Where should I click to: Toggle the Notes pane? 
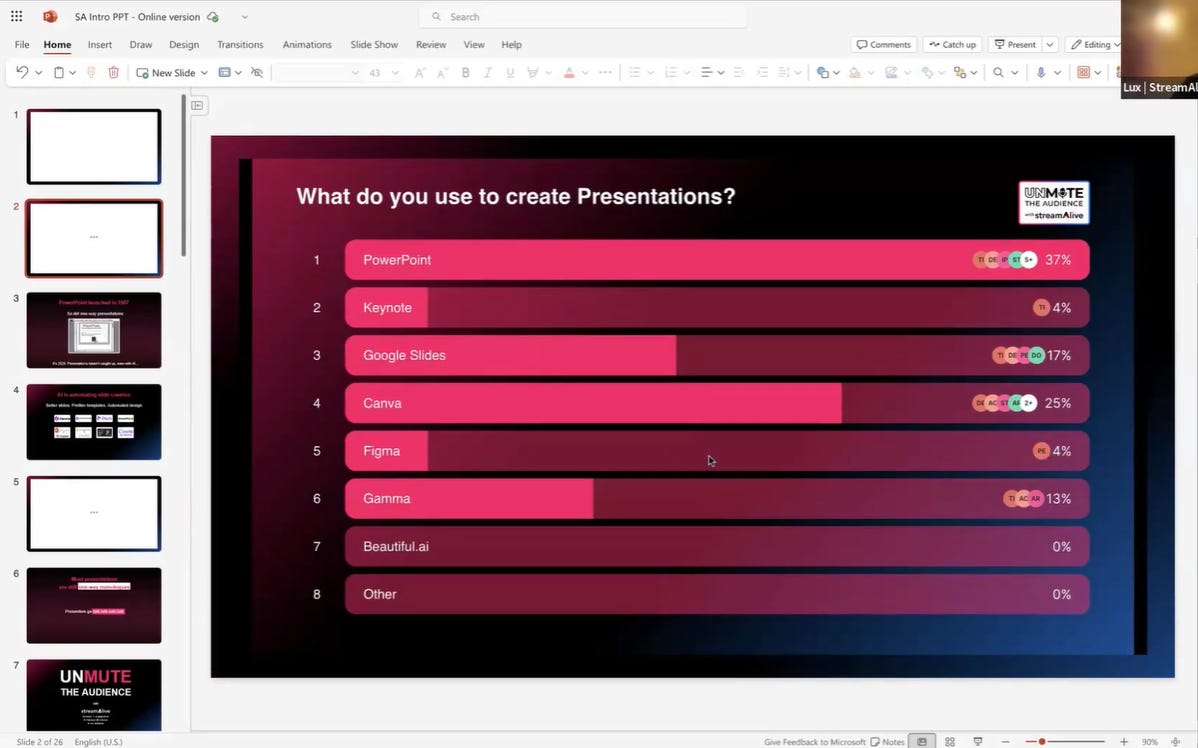pos(887,741)
